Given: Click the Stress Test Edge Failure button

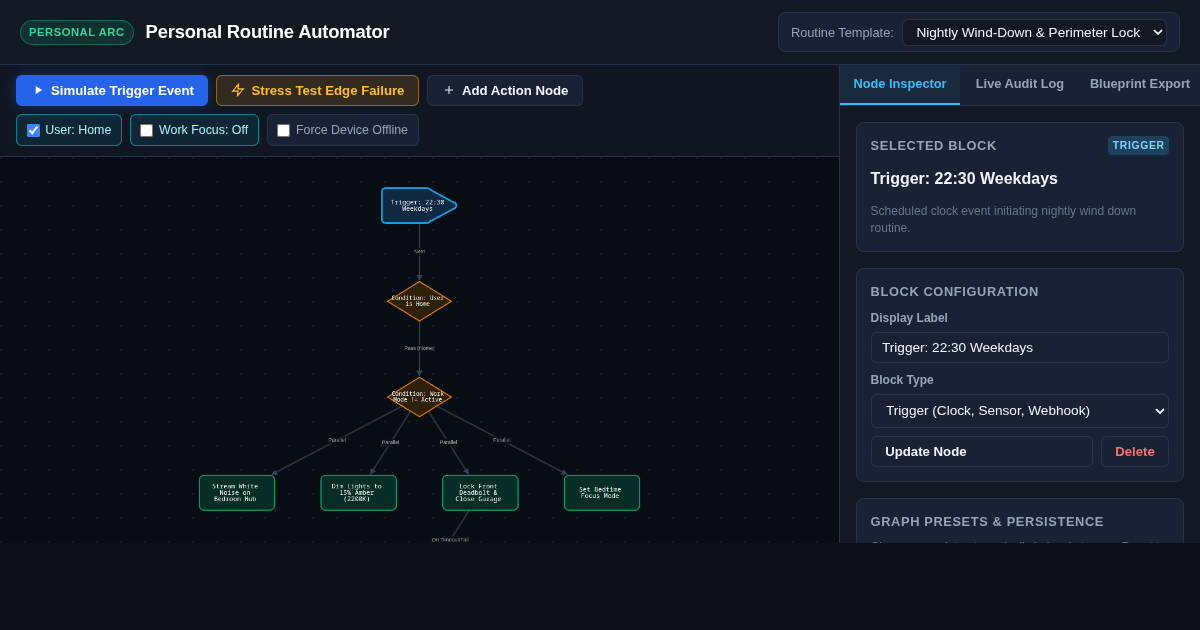Looking at the screenshot, I should [x=317, y=90].
